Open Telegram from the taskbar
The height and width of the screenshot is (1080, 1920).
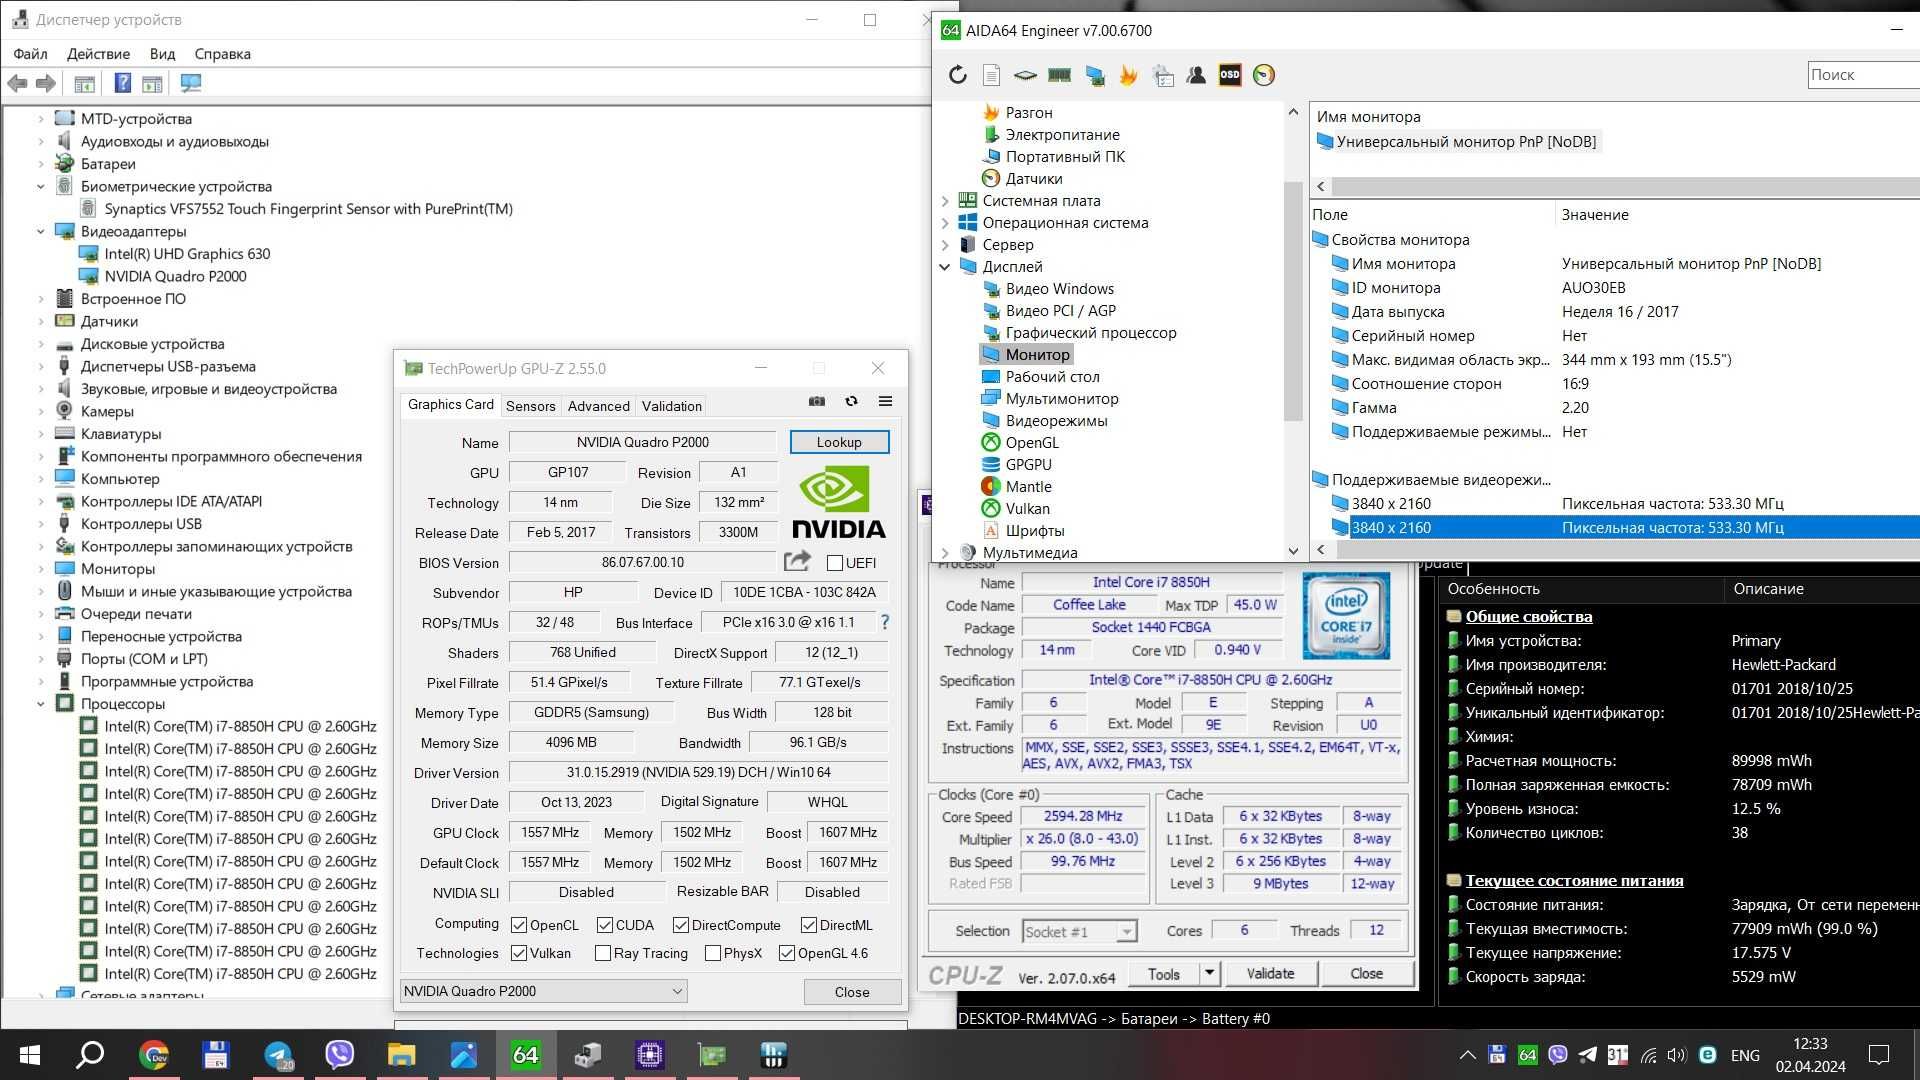click(x=278, y=1055)
